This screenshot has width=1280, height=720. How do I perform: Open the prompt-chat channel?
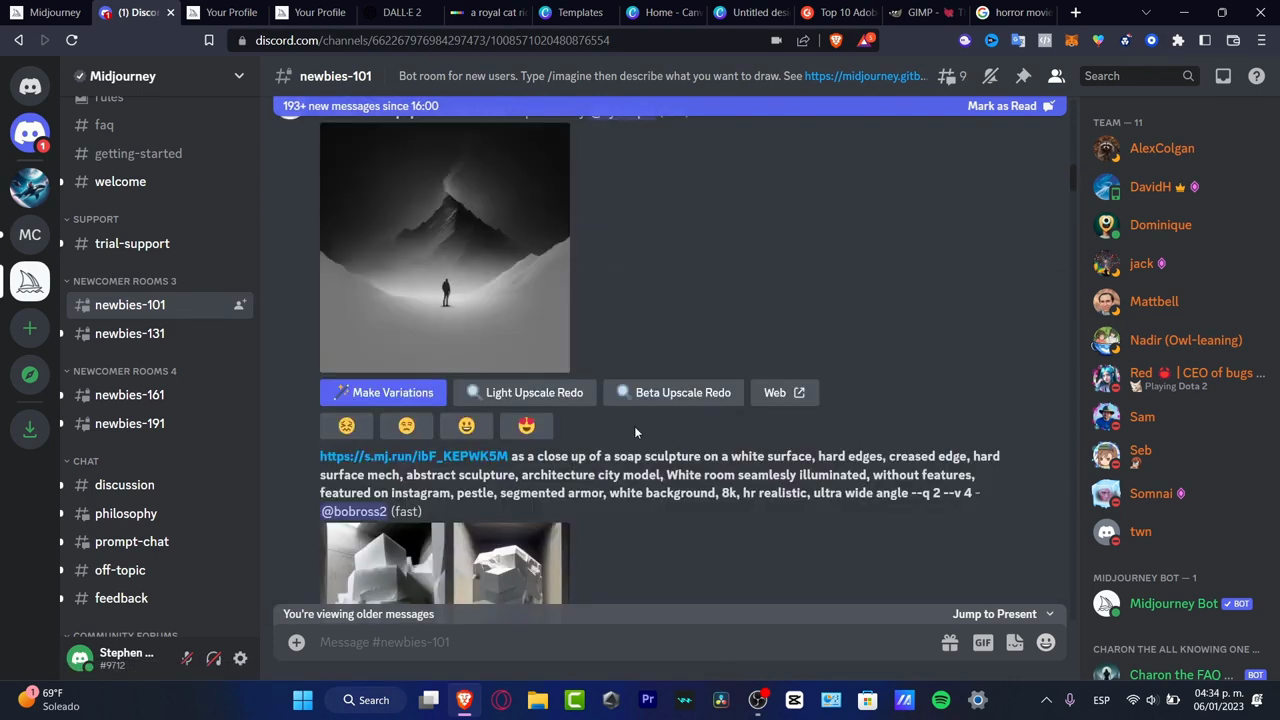pos(132,542)
